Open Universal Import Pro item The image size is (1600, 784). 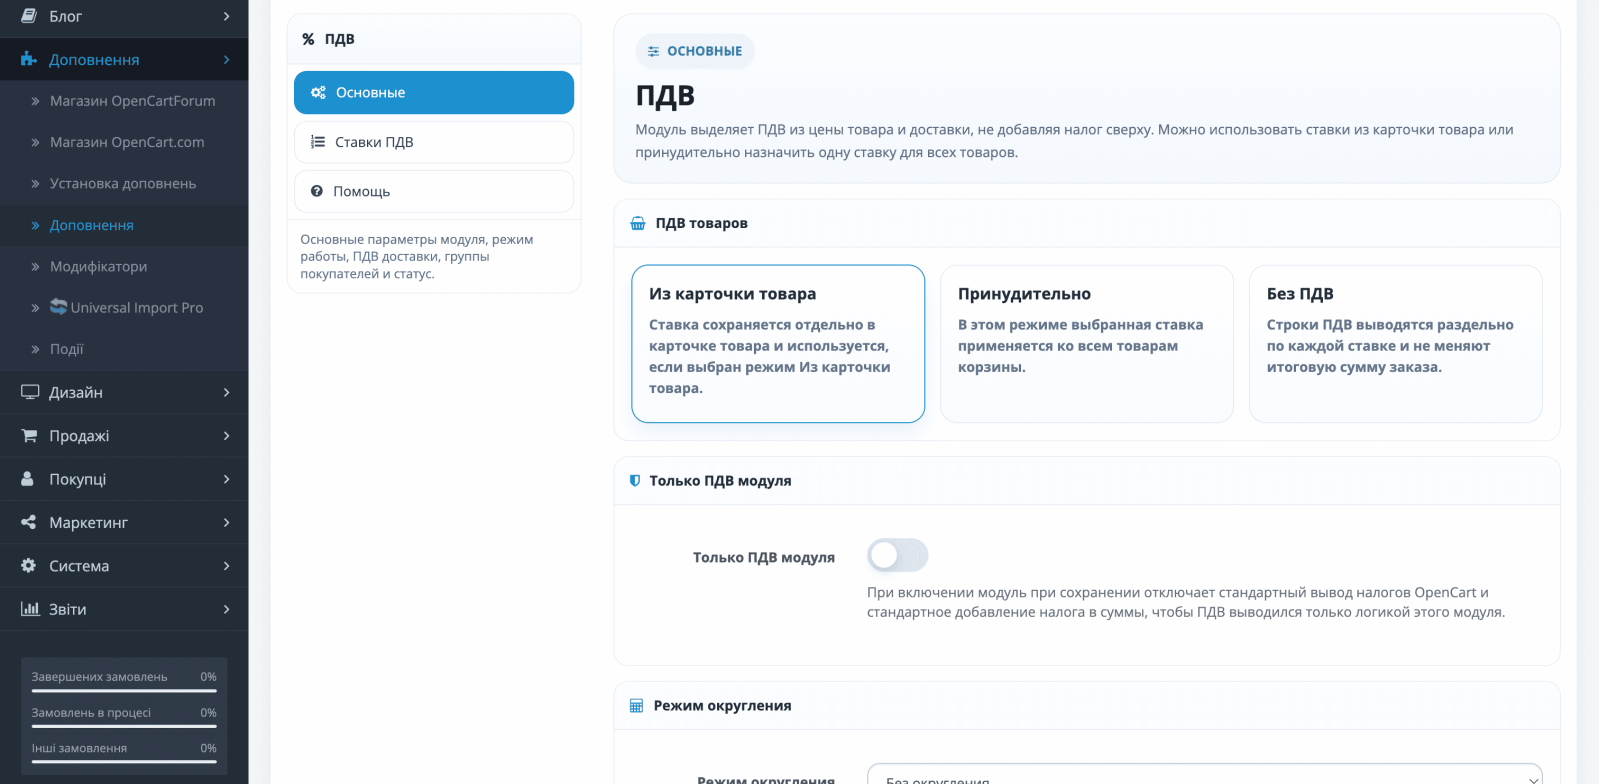click(127, 308)
